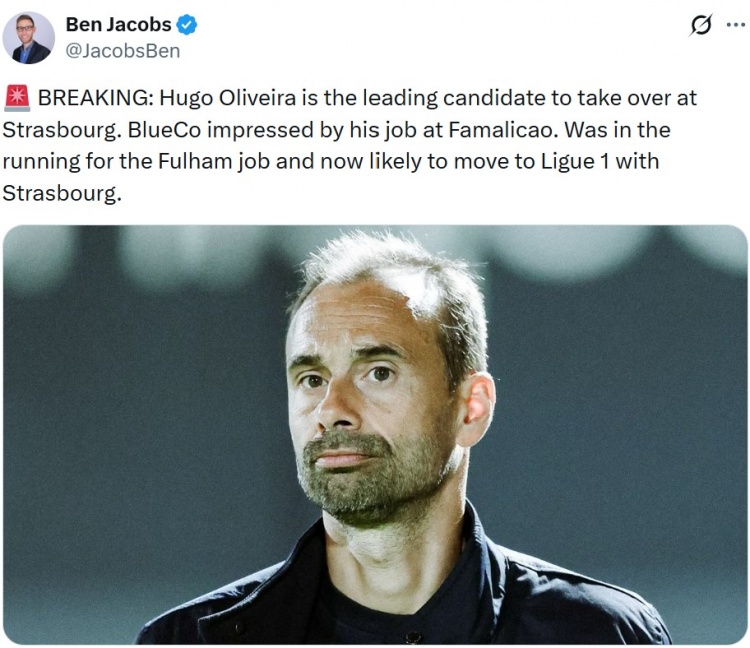Open Ben Jacobs' profile avatar
This screenshot has width=750, height=648.
(28, 38)
